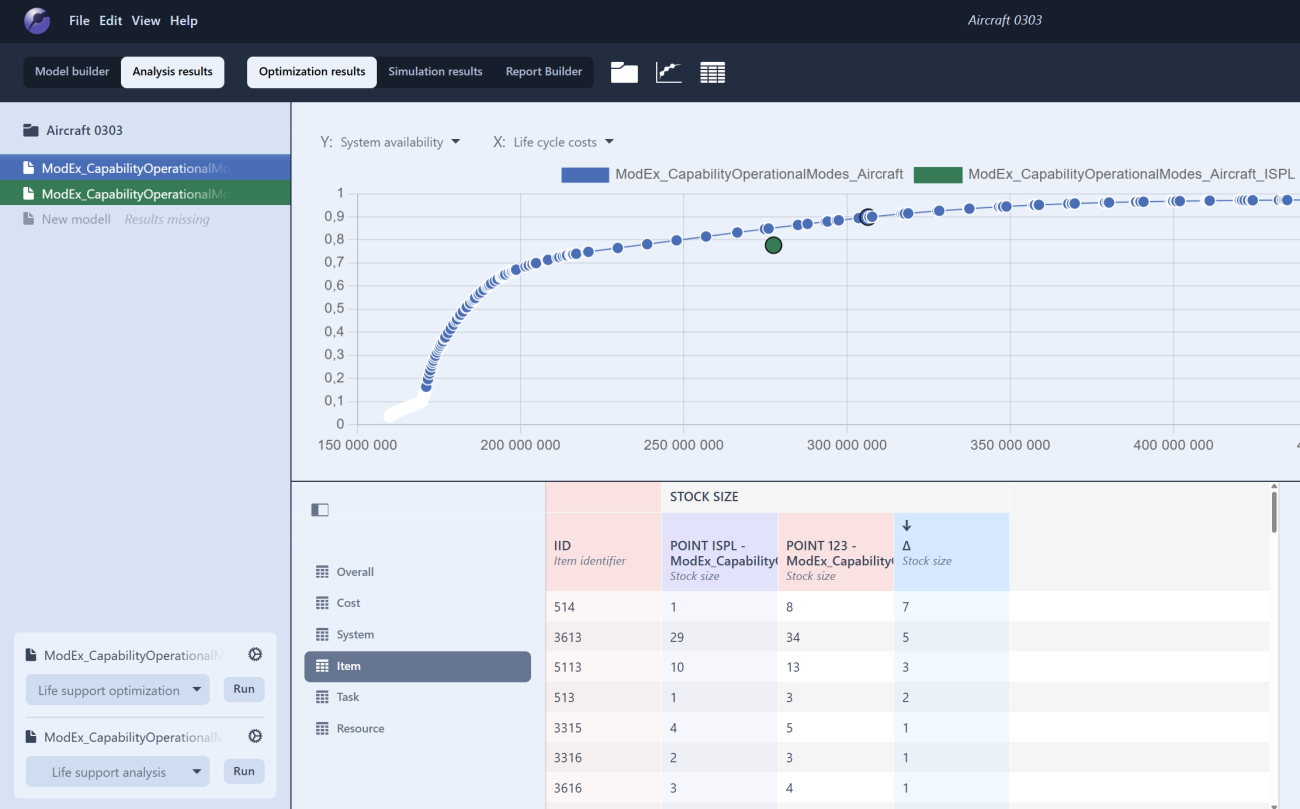Open the View menu
The width and height of the screenshot is (1300, 809).
[146, 20]
